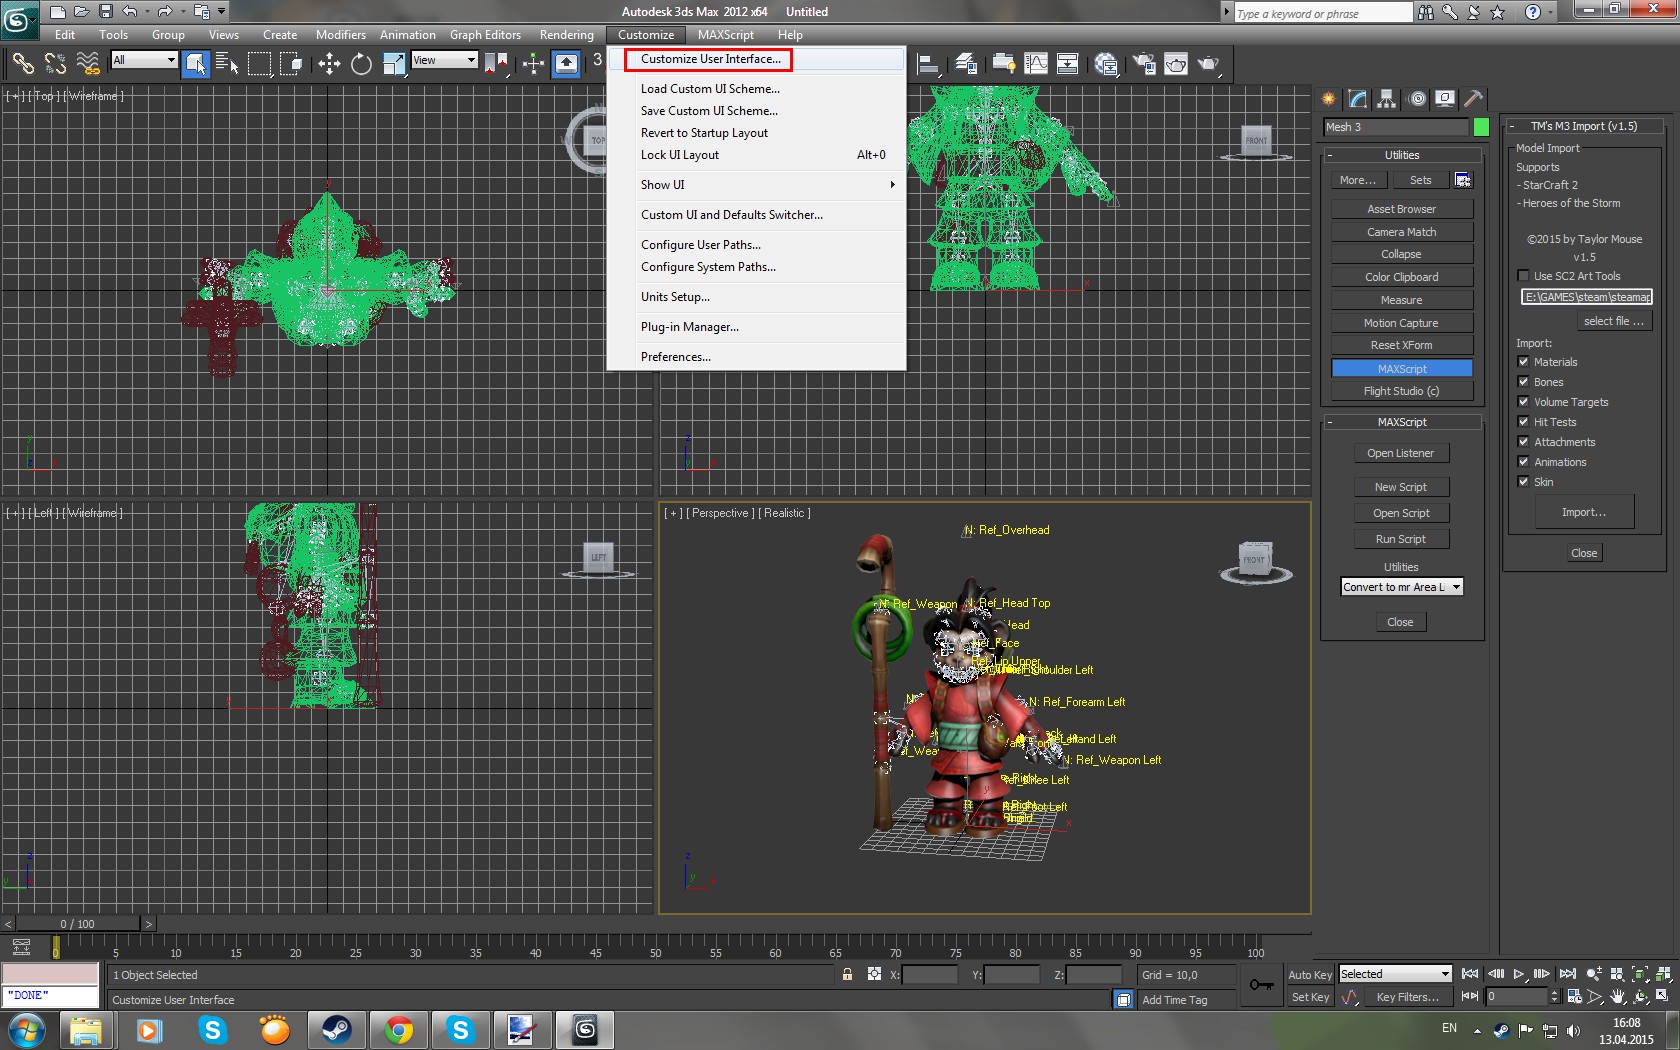Open the Convert to mr Area L dropdown
The width and height of the screenshot is (1680, 1050).
[1402, 587]
